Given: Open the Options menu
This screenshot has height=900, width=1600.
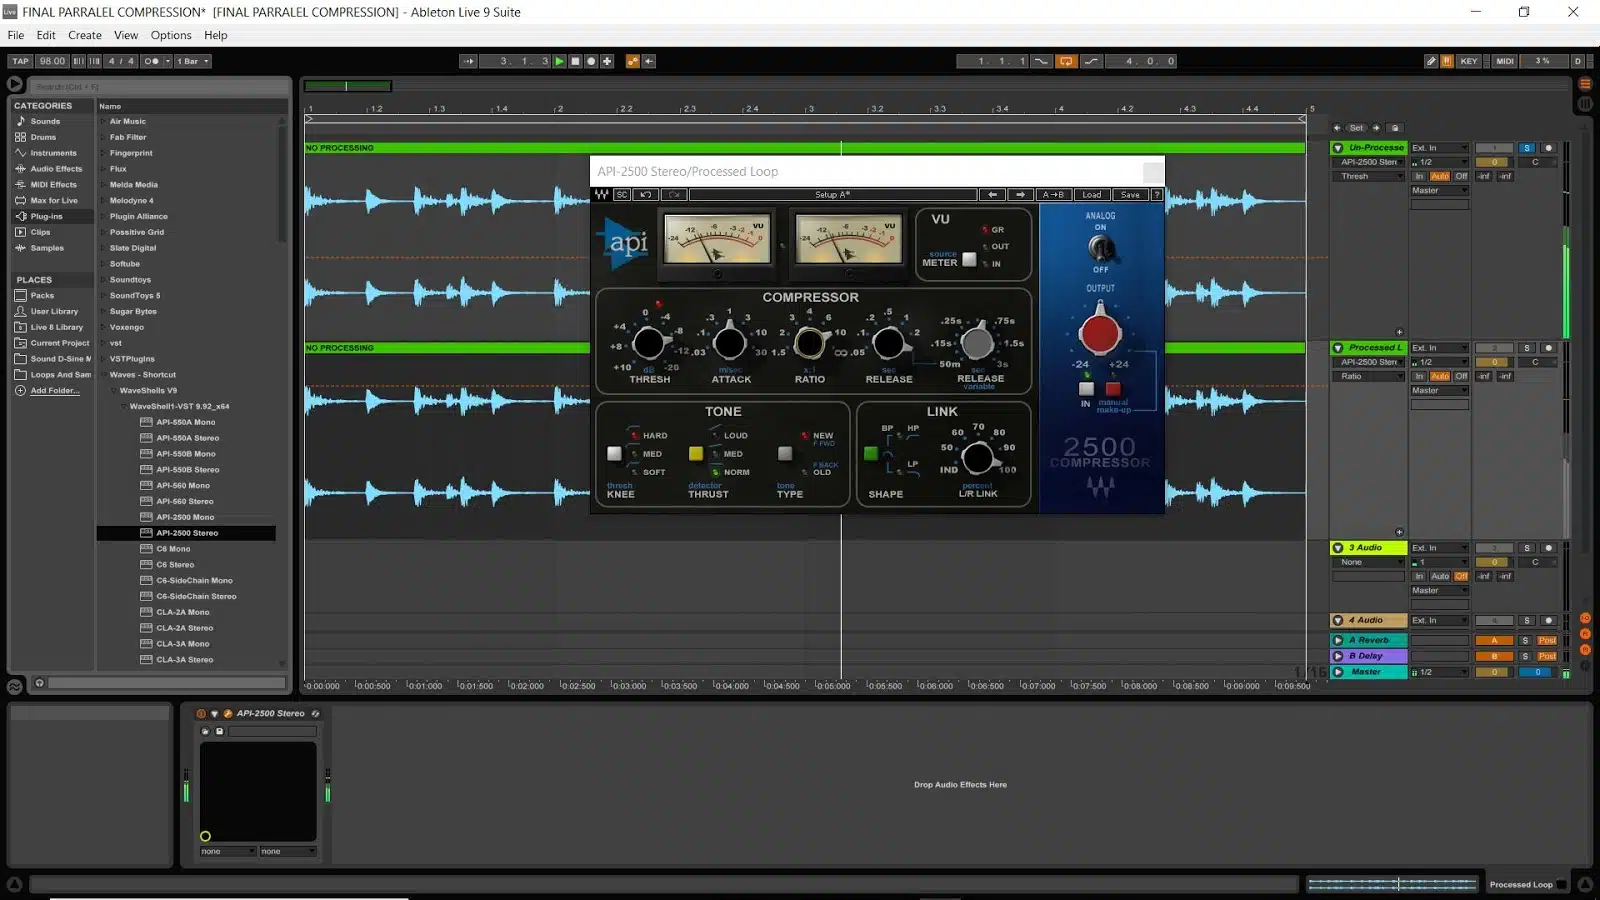Looking at the screenshot, I should point(171,35).
